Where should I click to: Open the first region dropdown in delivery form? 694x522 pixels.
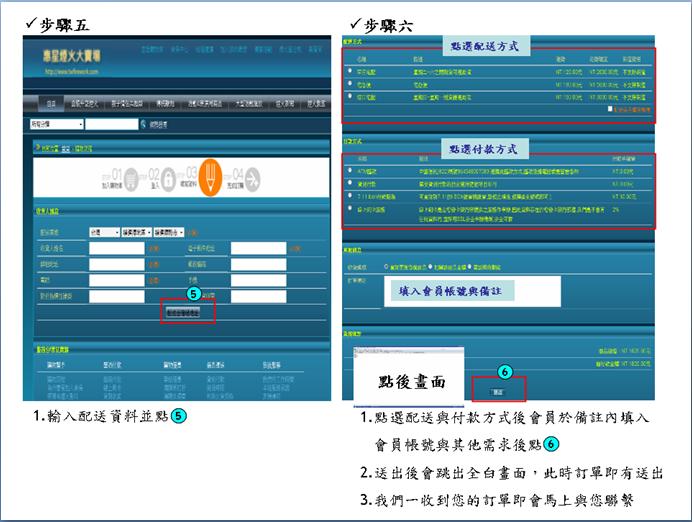104,231
